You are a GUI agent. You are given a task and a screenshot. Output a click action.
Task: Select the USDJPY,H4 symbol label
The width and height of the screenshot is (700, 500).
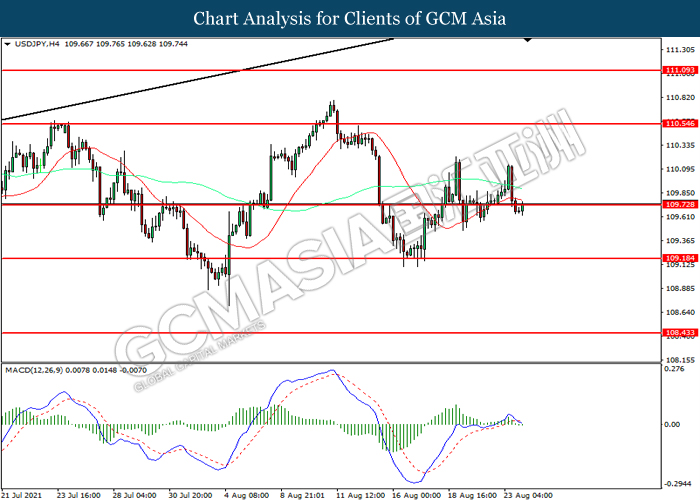[37, 44]
